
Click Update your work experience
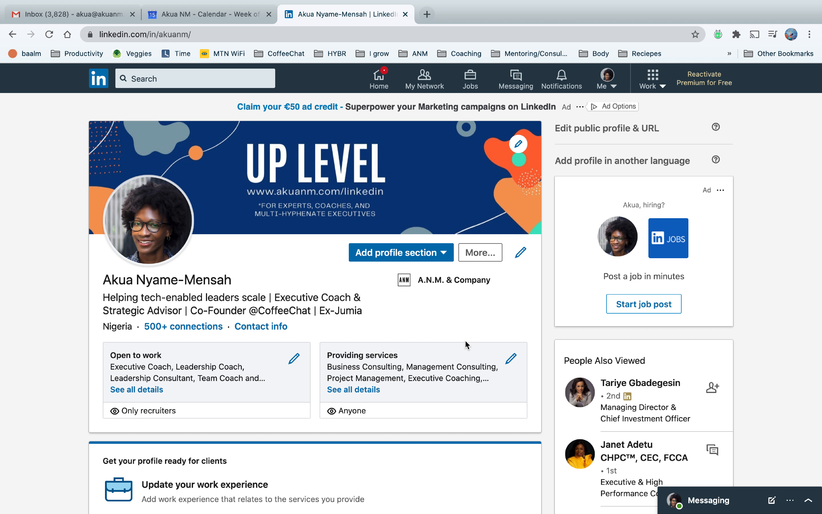204,485
